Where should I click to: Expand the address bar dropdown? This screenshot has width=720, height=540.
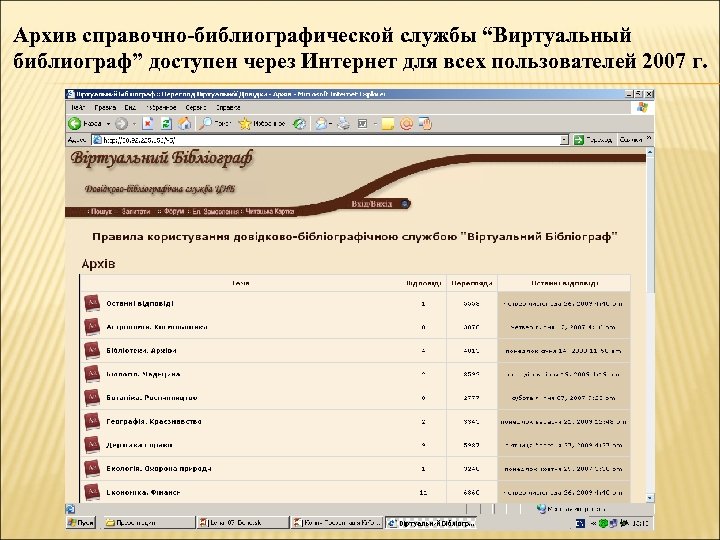[x=564, y=140]
